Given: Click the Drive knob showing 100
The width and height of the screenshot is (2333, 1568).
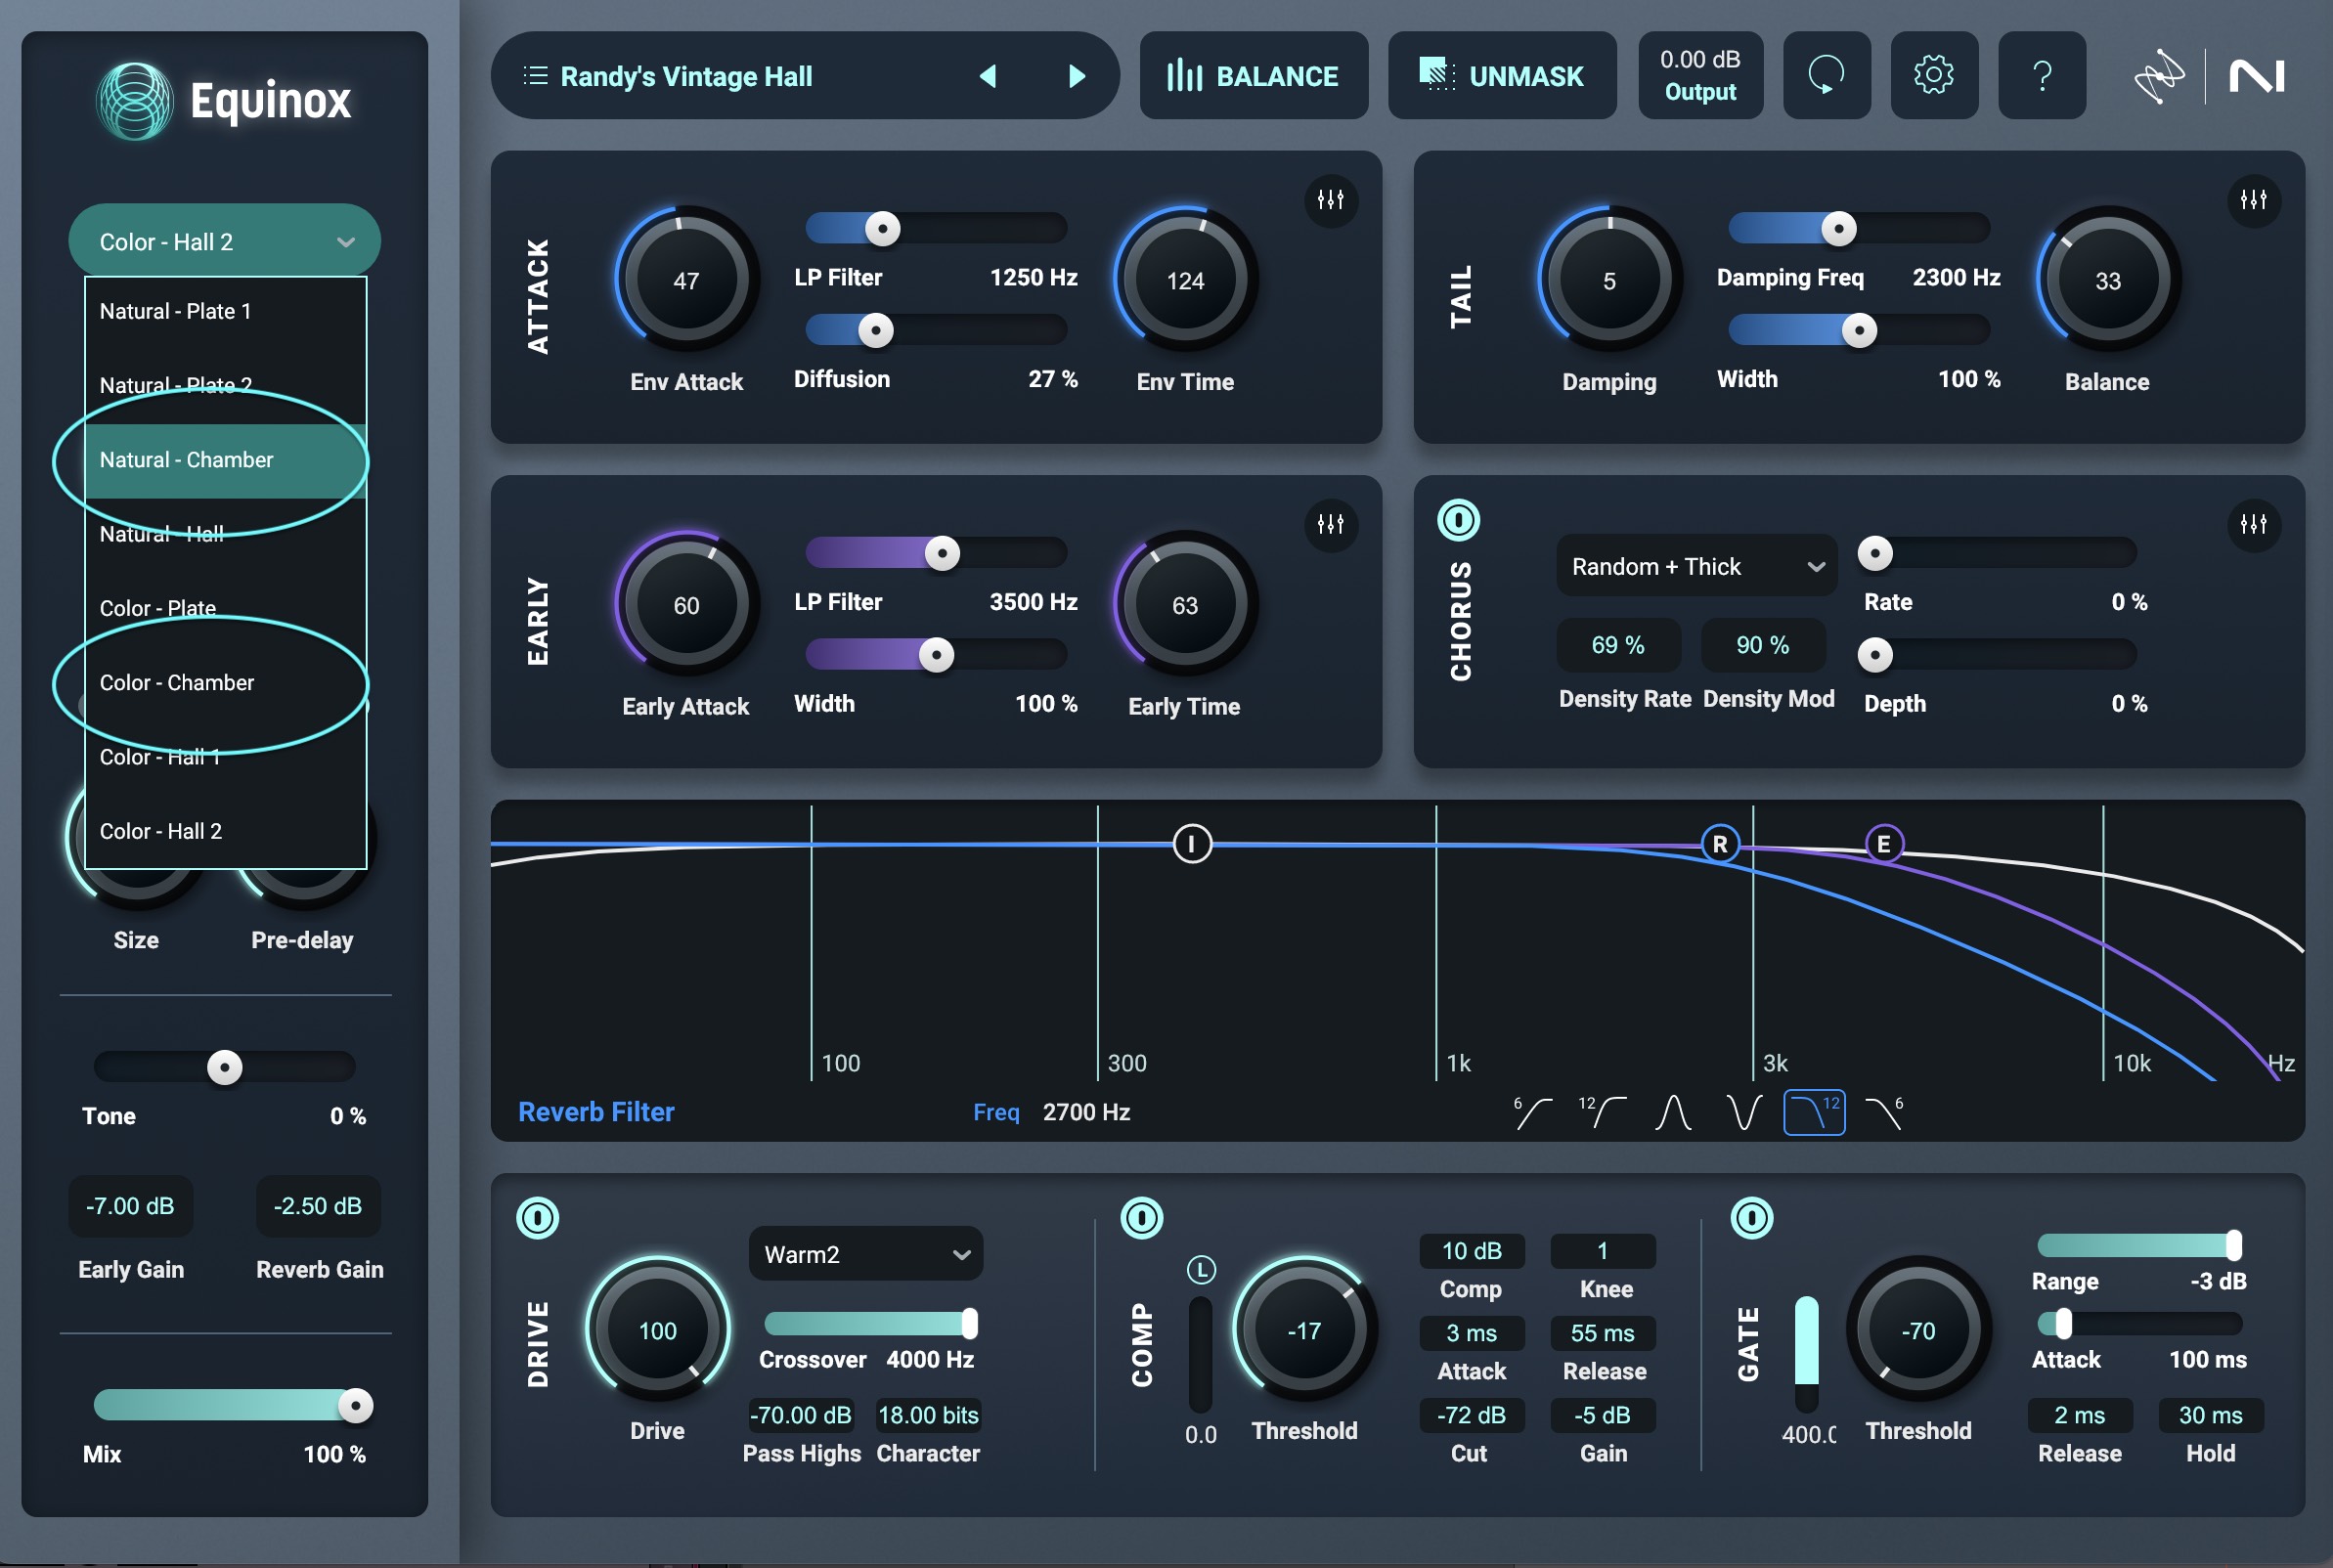Looking at the screenshot, I should coord(657,1330).
